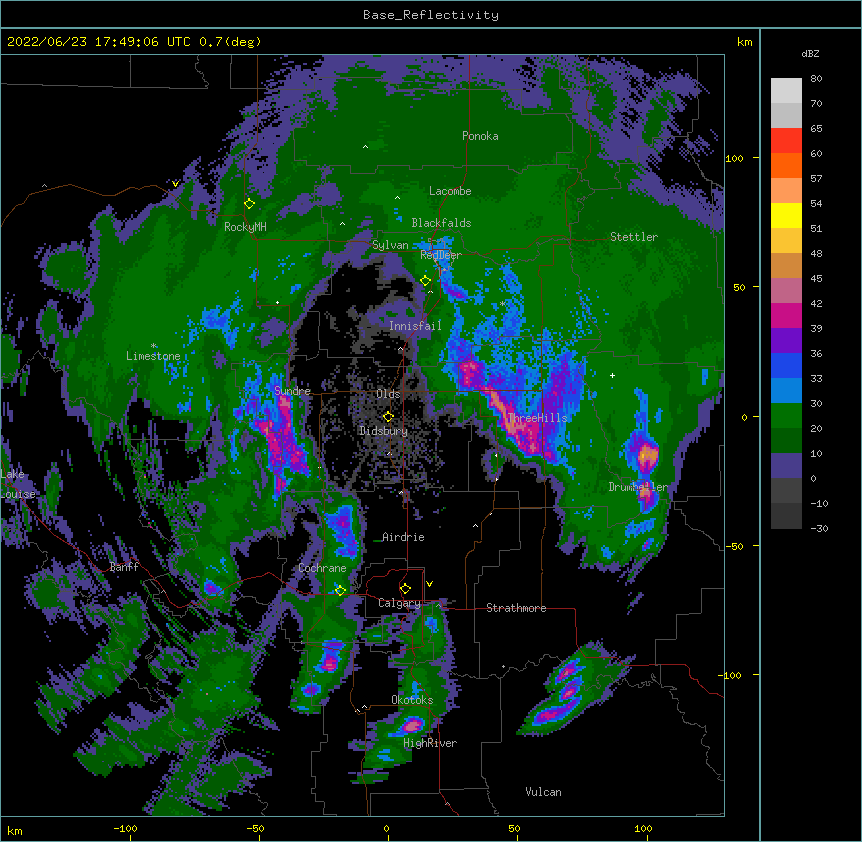Select the magenta 39-42 dBZ legend swatch

(786, 315)
